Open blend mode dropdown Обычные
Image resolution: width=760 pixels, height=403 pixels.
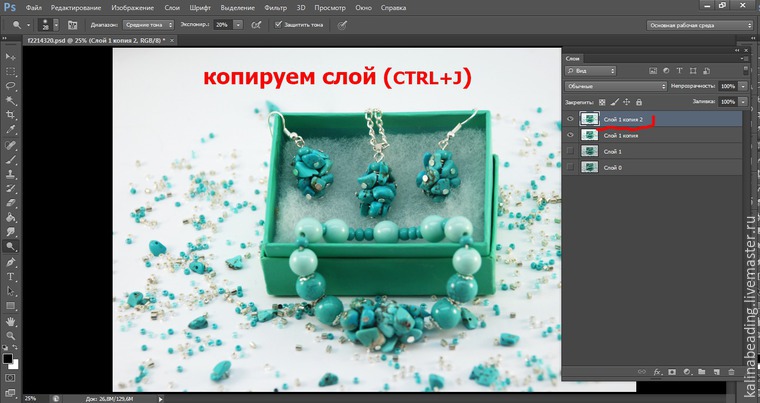click(x=616, y=86)
